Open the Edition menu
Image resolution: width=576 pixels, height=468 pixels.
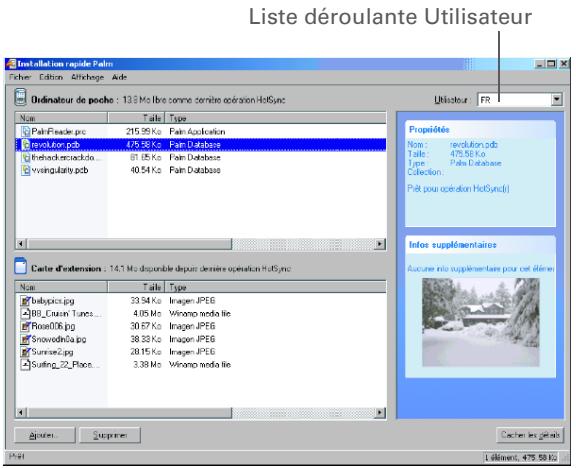(51, 77)
